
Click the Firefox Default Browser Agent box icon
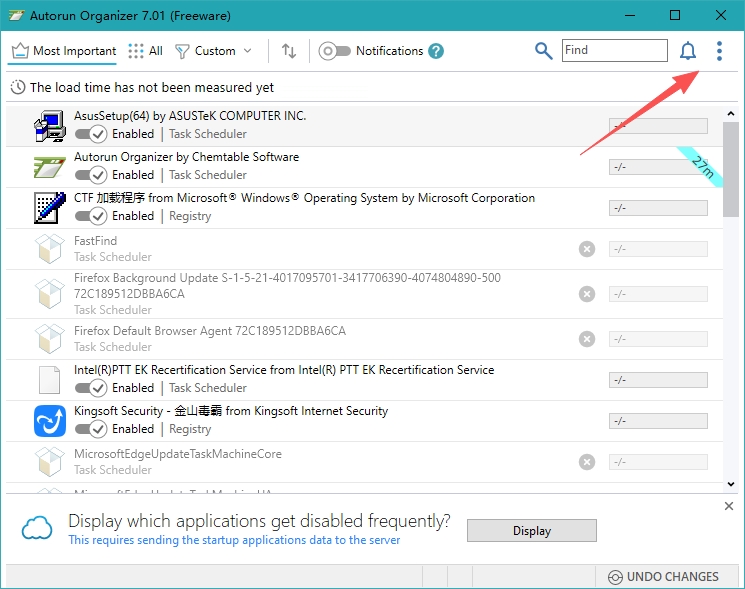click(x=50, y=339)
